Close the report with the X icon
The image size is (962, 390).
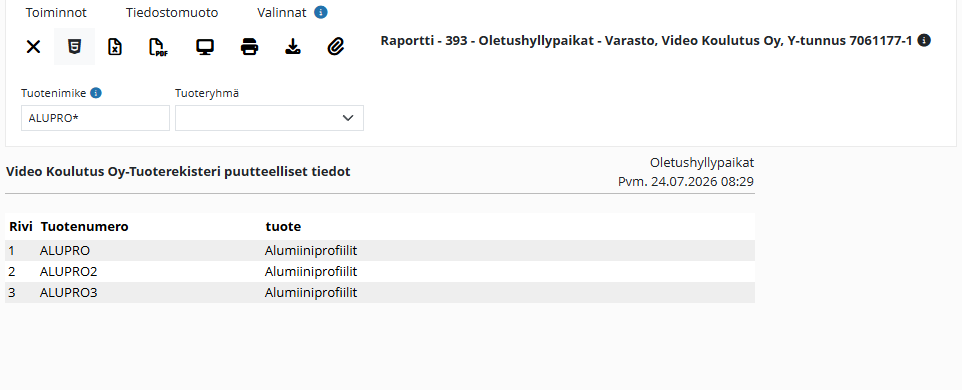point(33,47)
